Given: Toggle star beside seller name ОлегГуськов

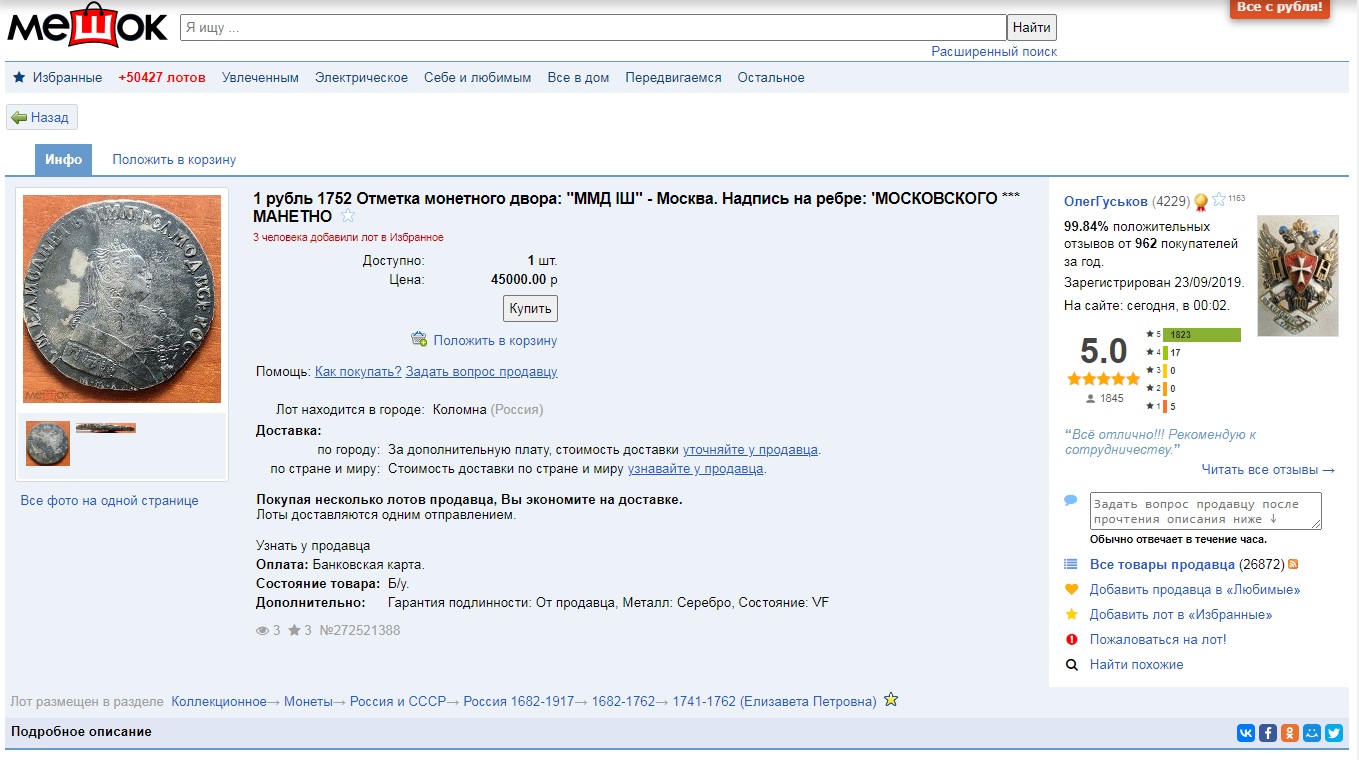Looking at the screenshot, I should (1218, 200).
